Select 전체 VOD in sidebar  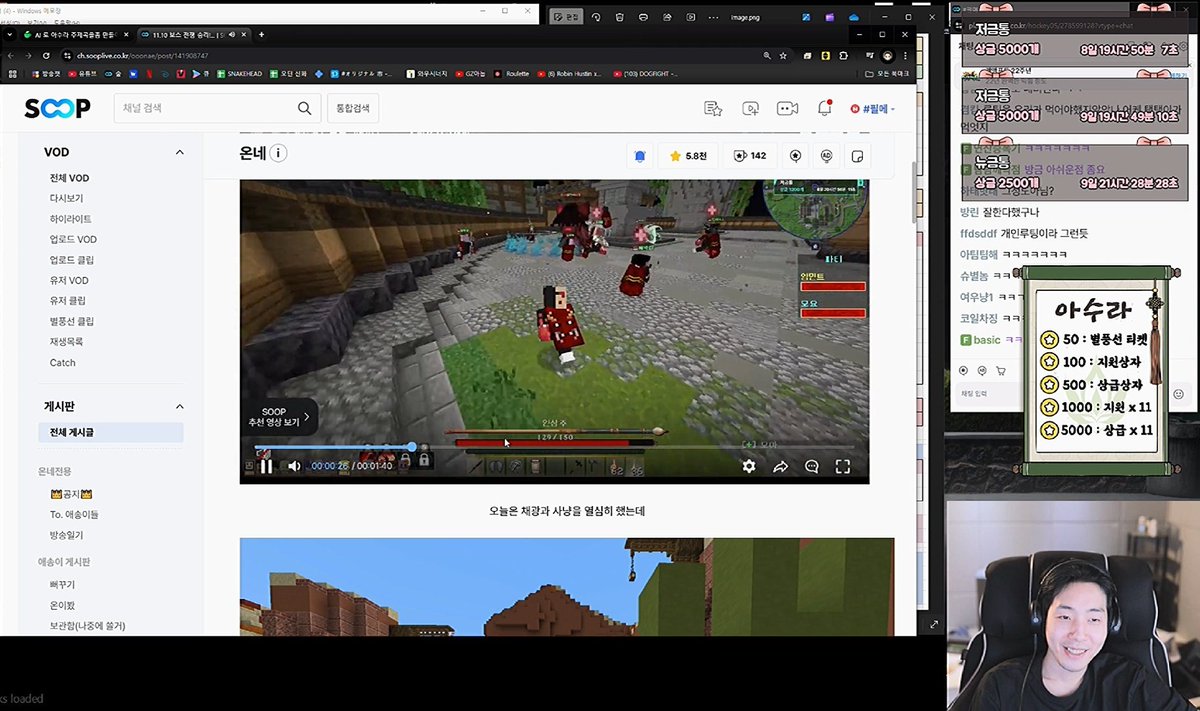(70, 178)
